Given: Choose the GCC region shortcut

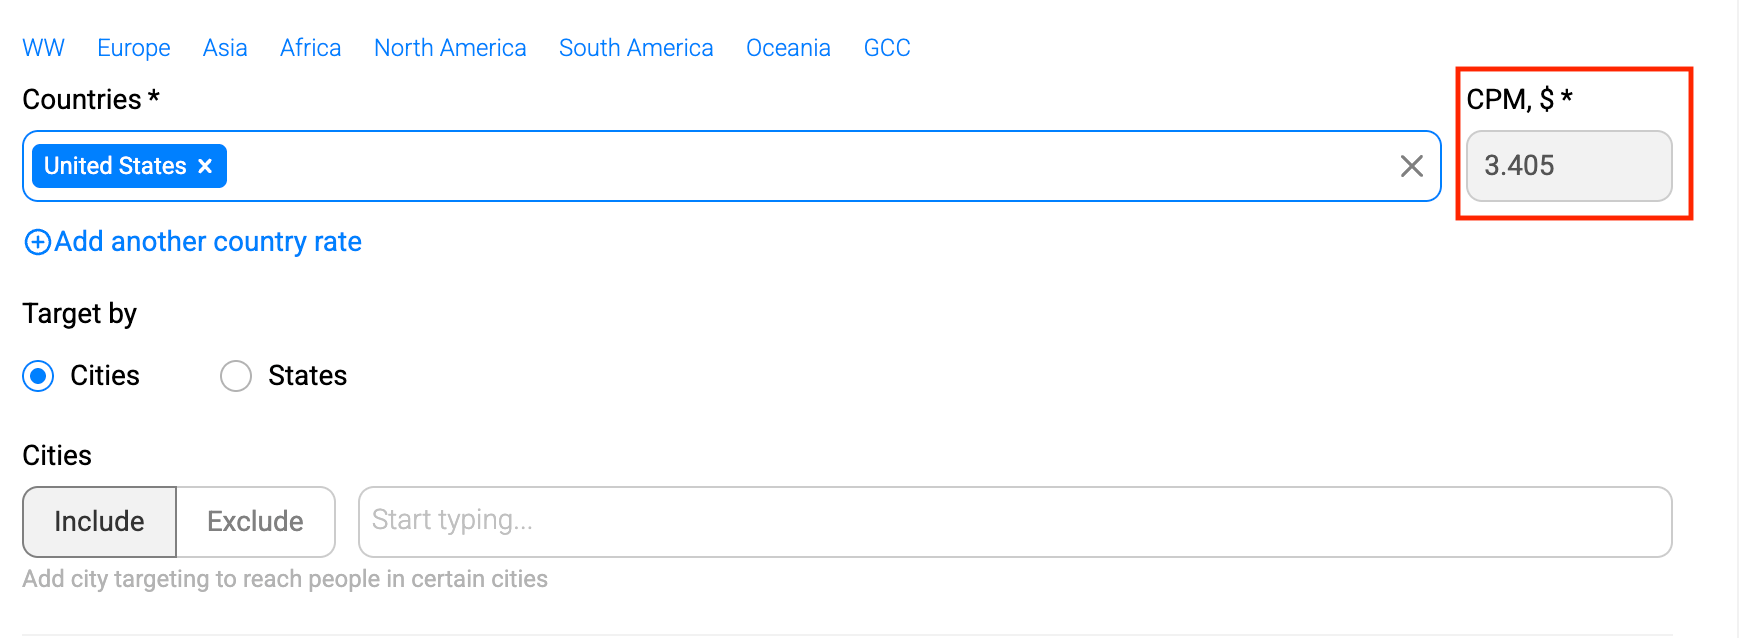Looking at the screenshot, I should tap(887, 48).
